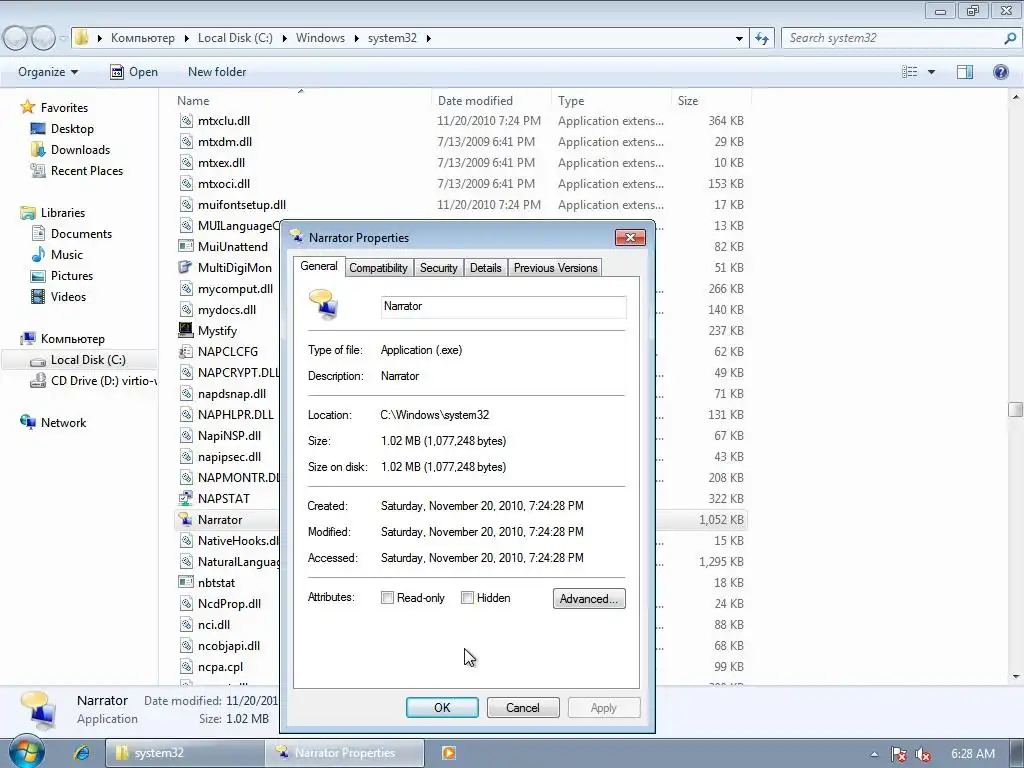The height and width of the screenshot is (768, 1024).
Task: Select the NAPCLCFG file icon
Action: 186,351
